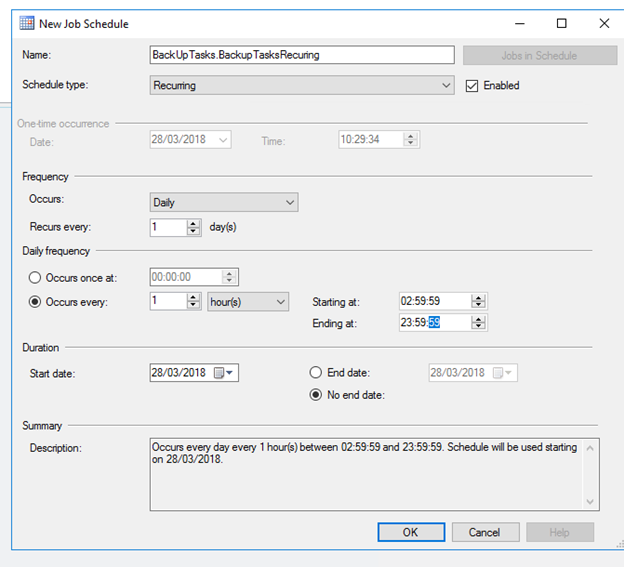Click the Occurs every interval number field
Image resolution: width=624 pixels, height=567 pixels.
tap(168, 301)
